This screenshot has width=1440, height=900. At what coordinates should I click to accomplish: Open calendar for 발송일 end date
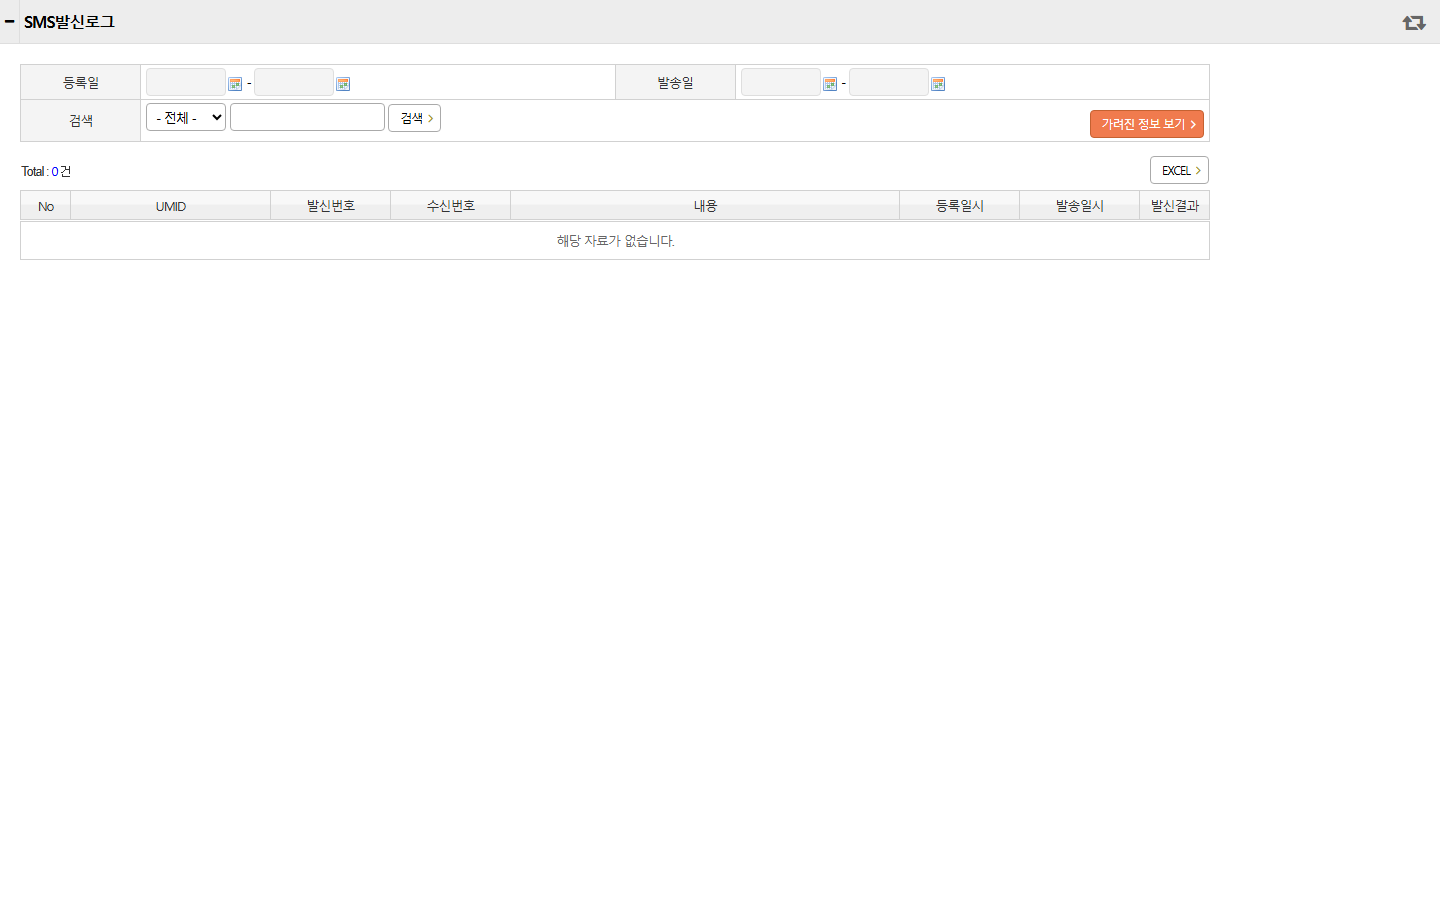click(x=938, y=84)
